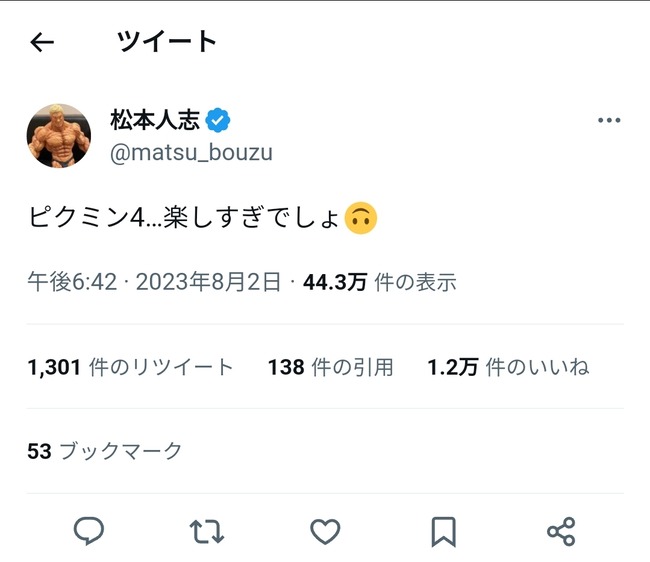The height and width of the screenshot is (562, 650).
Task: View the 138 quote tweets
Action: [330, 367]
